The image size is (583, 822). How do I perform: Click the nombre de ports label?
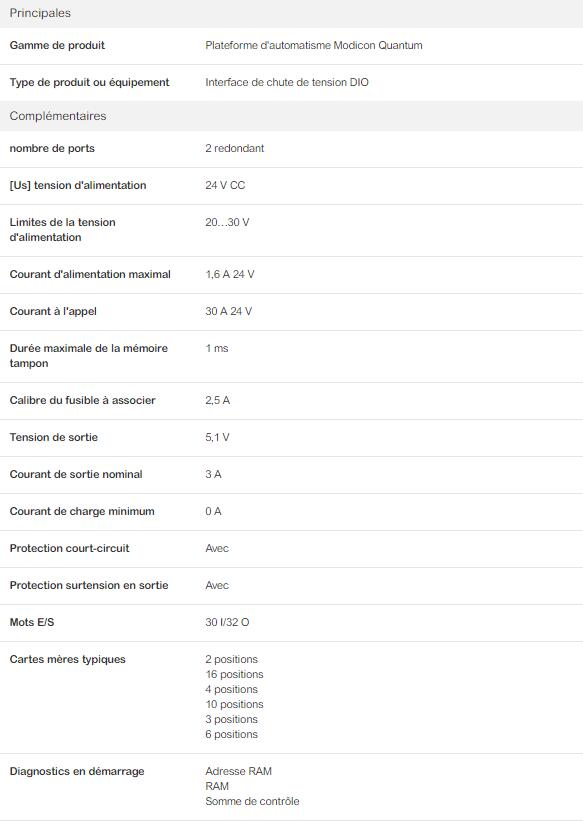(x=52, y=148)
